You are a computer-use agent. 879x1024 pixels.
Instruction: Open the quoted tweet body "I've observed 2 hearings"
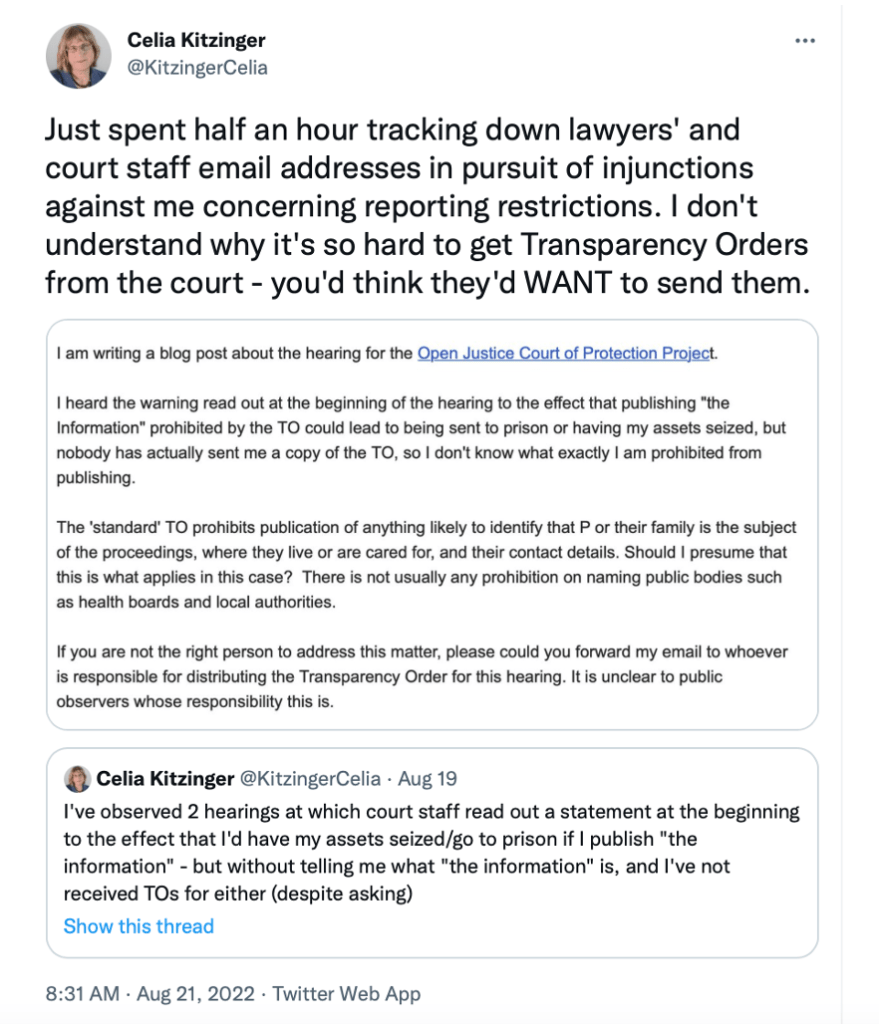tap(431, 852)
